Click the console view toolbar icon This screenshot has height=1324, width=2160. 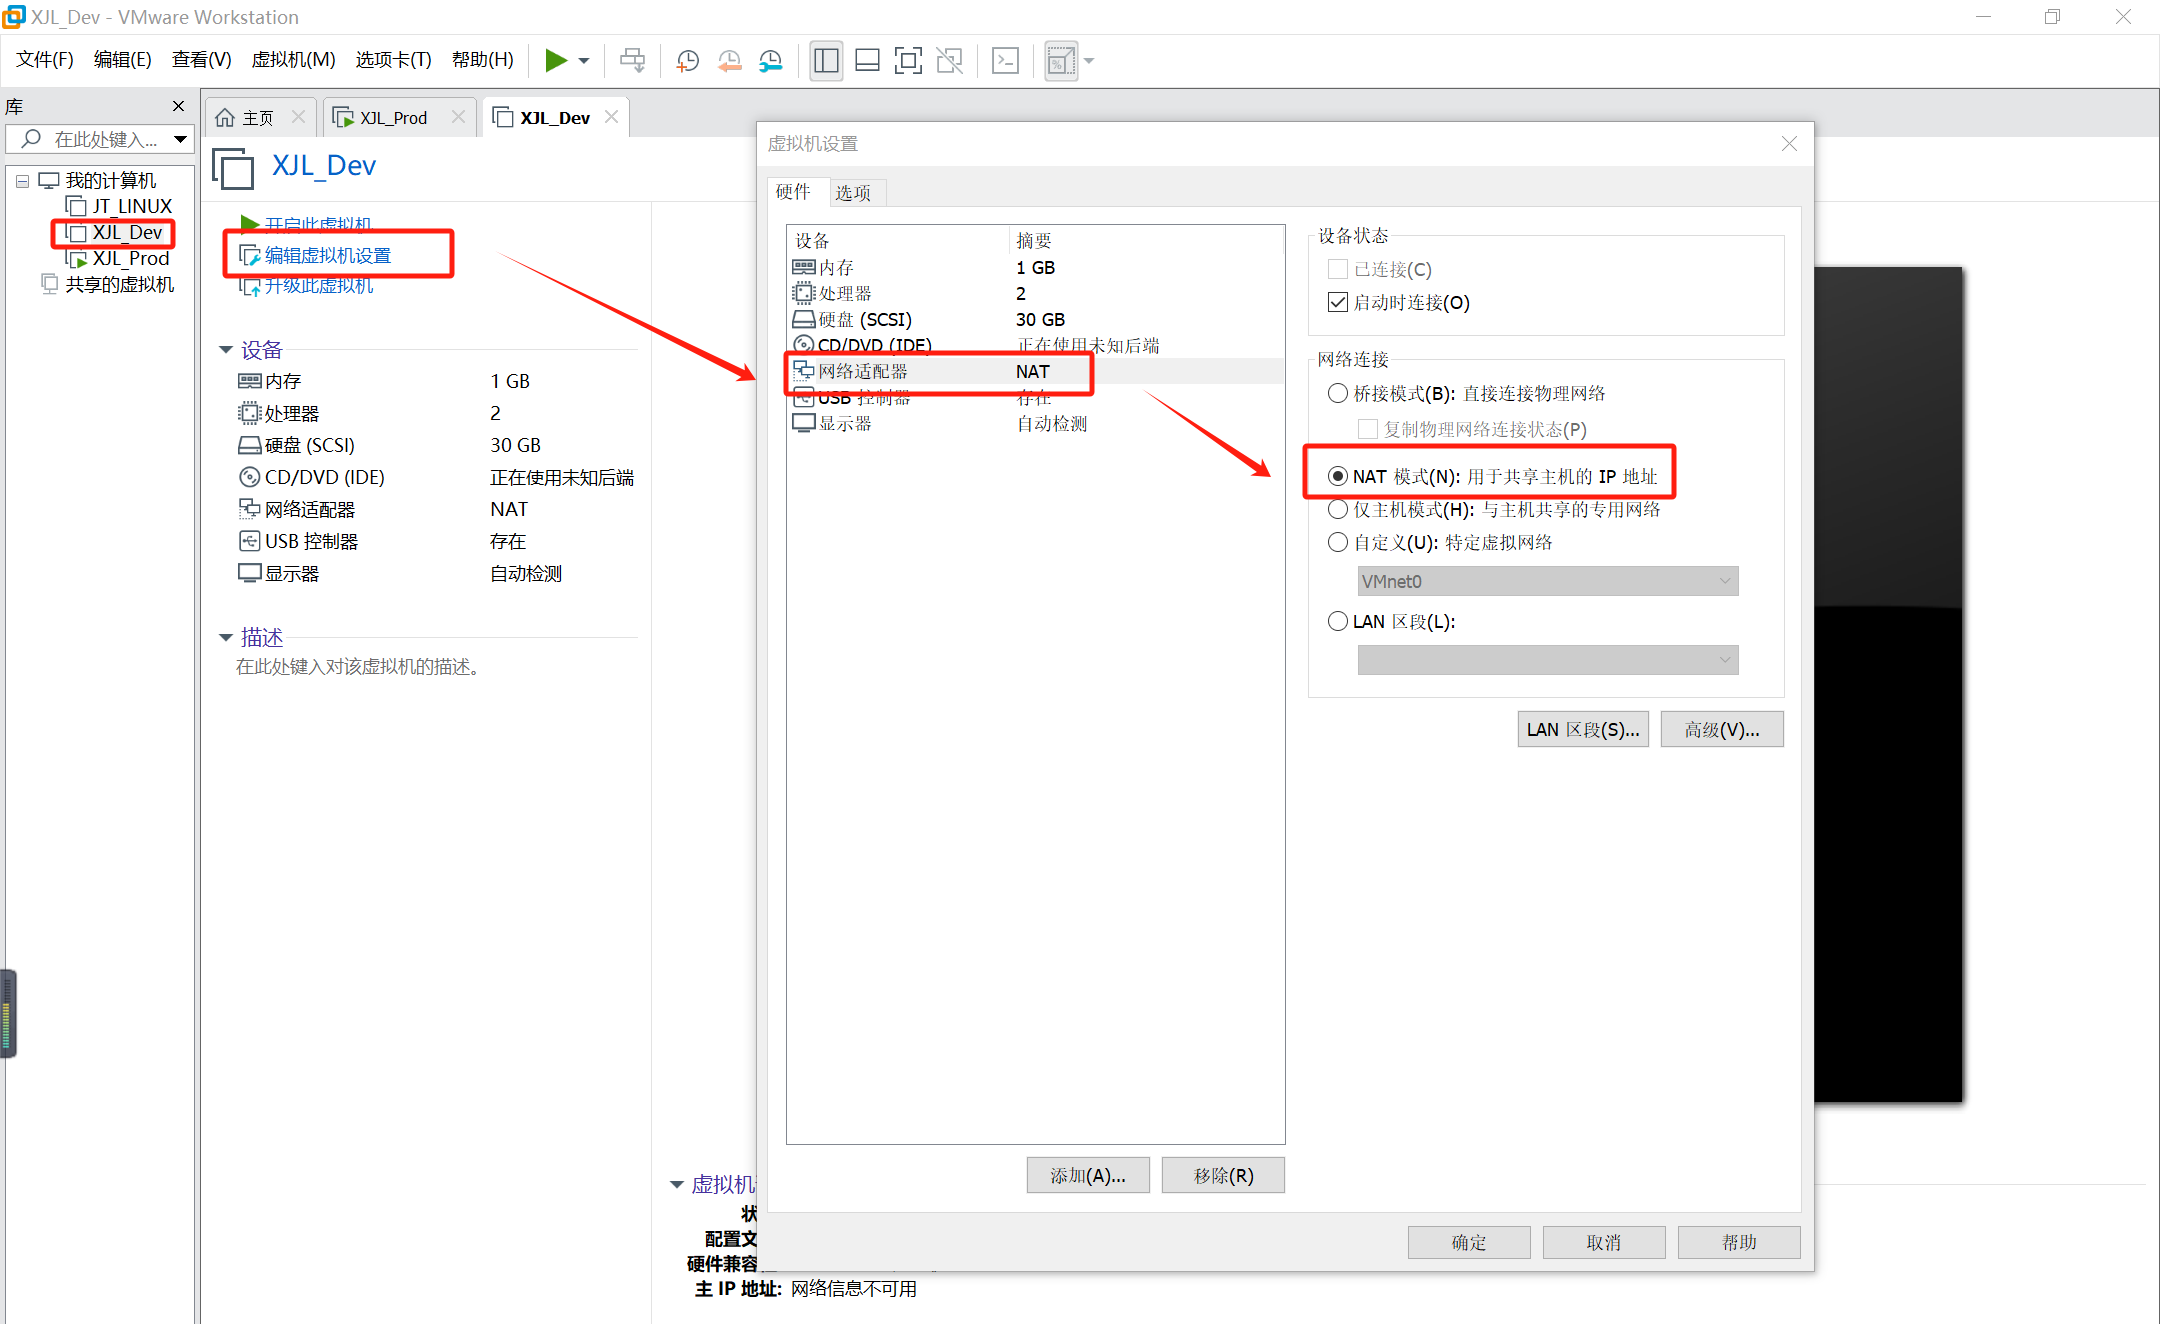(1005, 61)
